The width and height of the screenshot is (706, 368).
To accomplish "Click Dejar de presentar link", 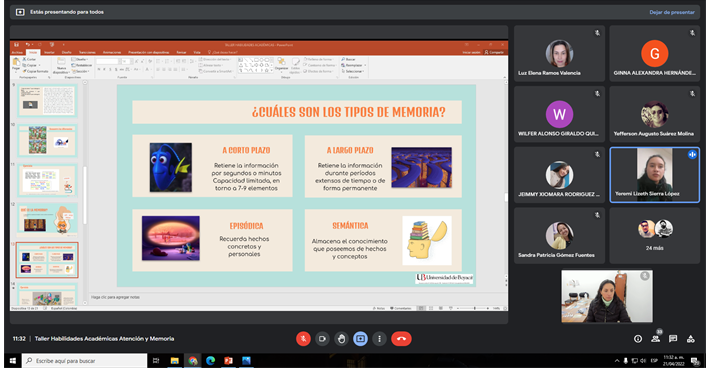I will point(672,12).
